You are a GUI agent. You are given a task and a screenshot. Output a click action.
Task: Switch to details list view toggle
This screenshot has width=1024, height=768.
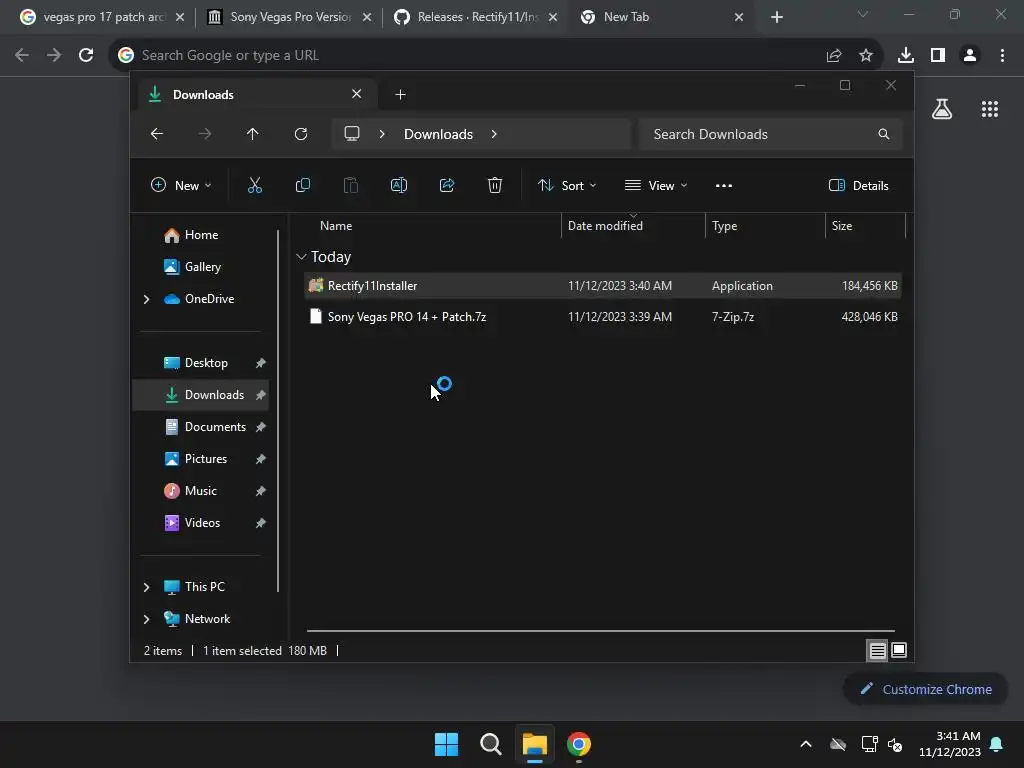point(877,650)
